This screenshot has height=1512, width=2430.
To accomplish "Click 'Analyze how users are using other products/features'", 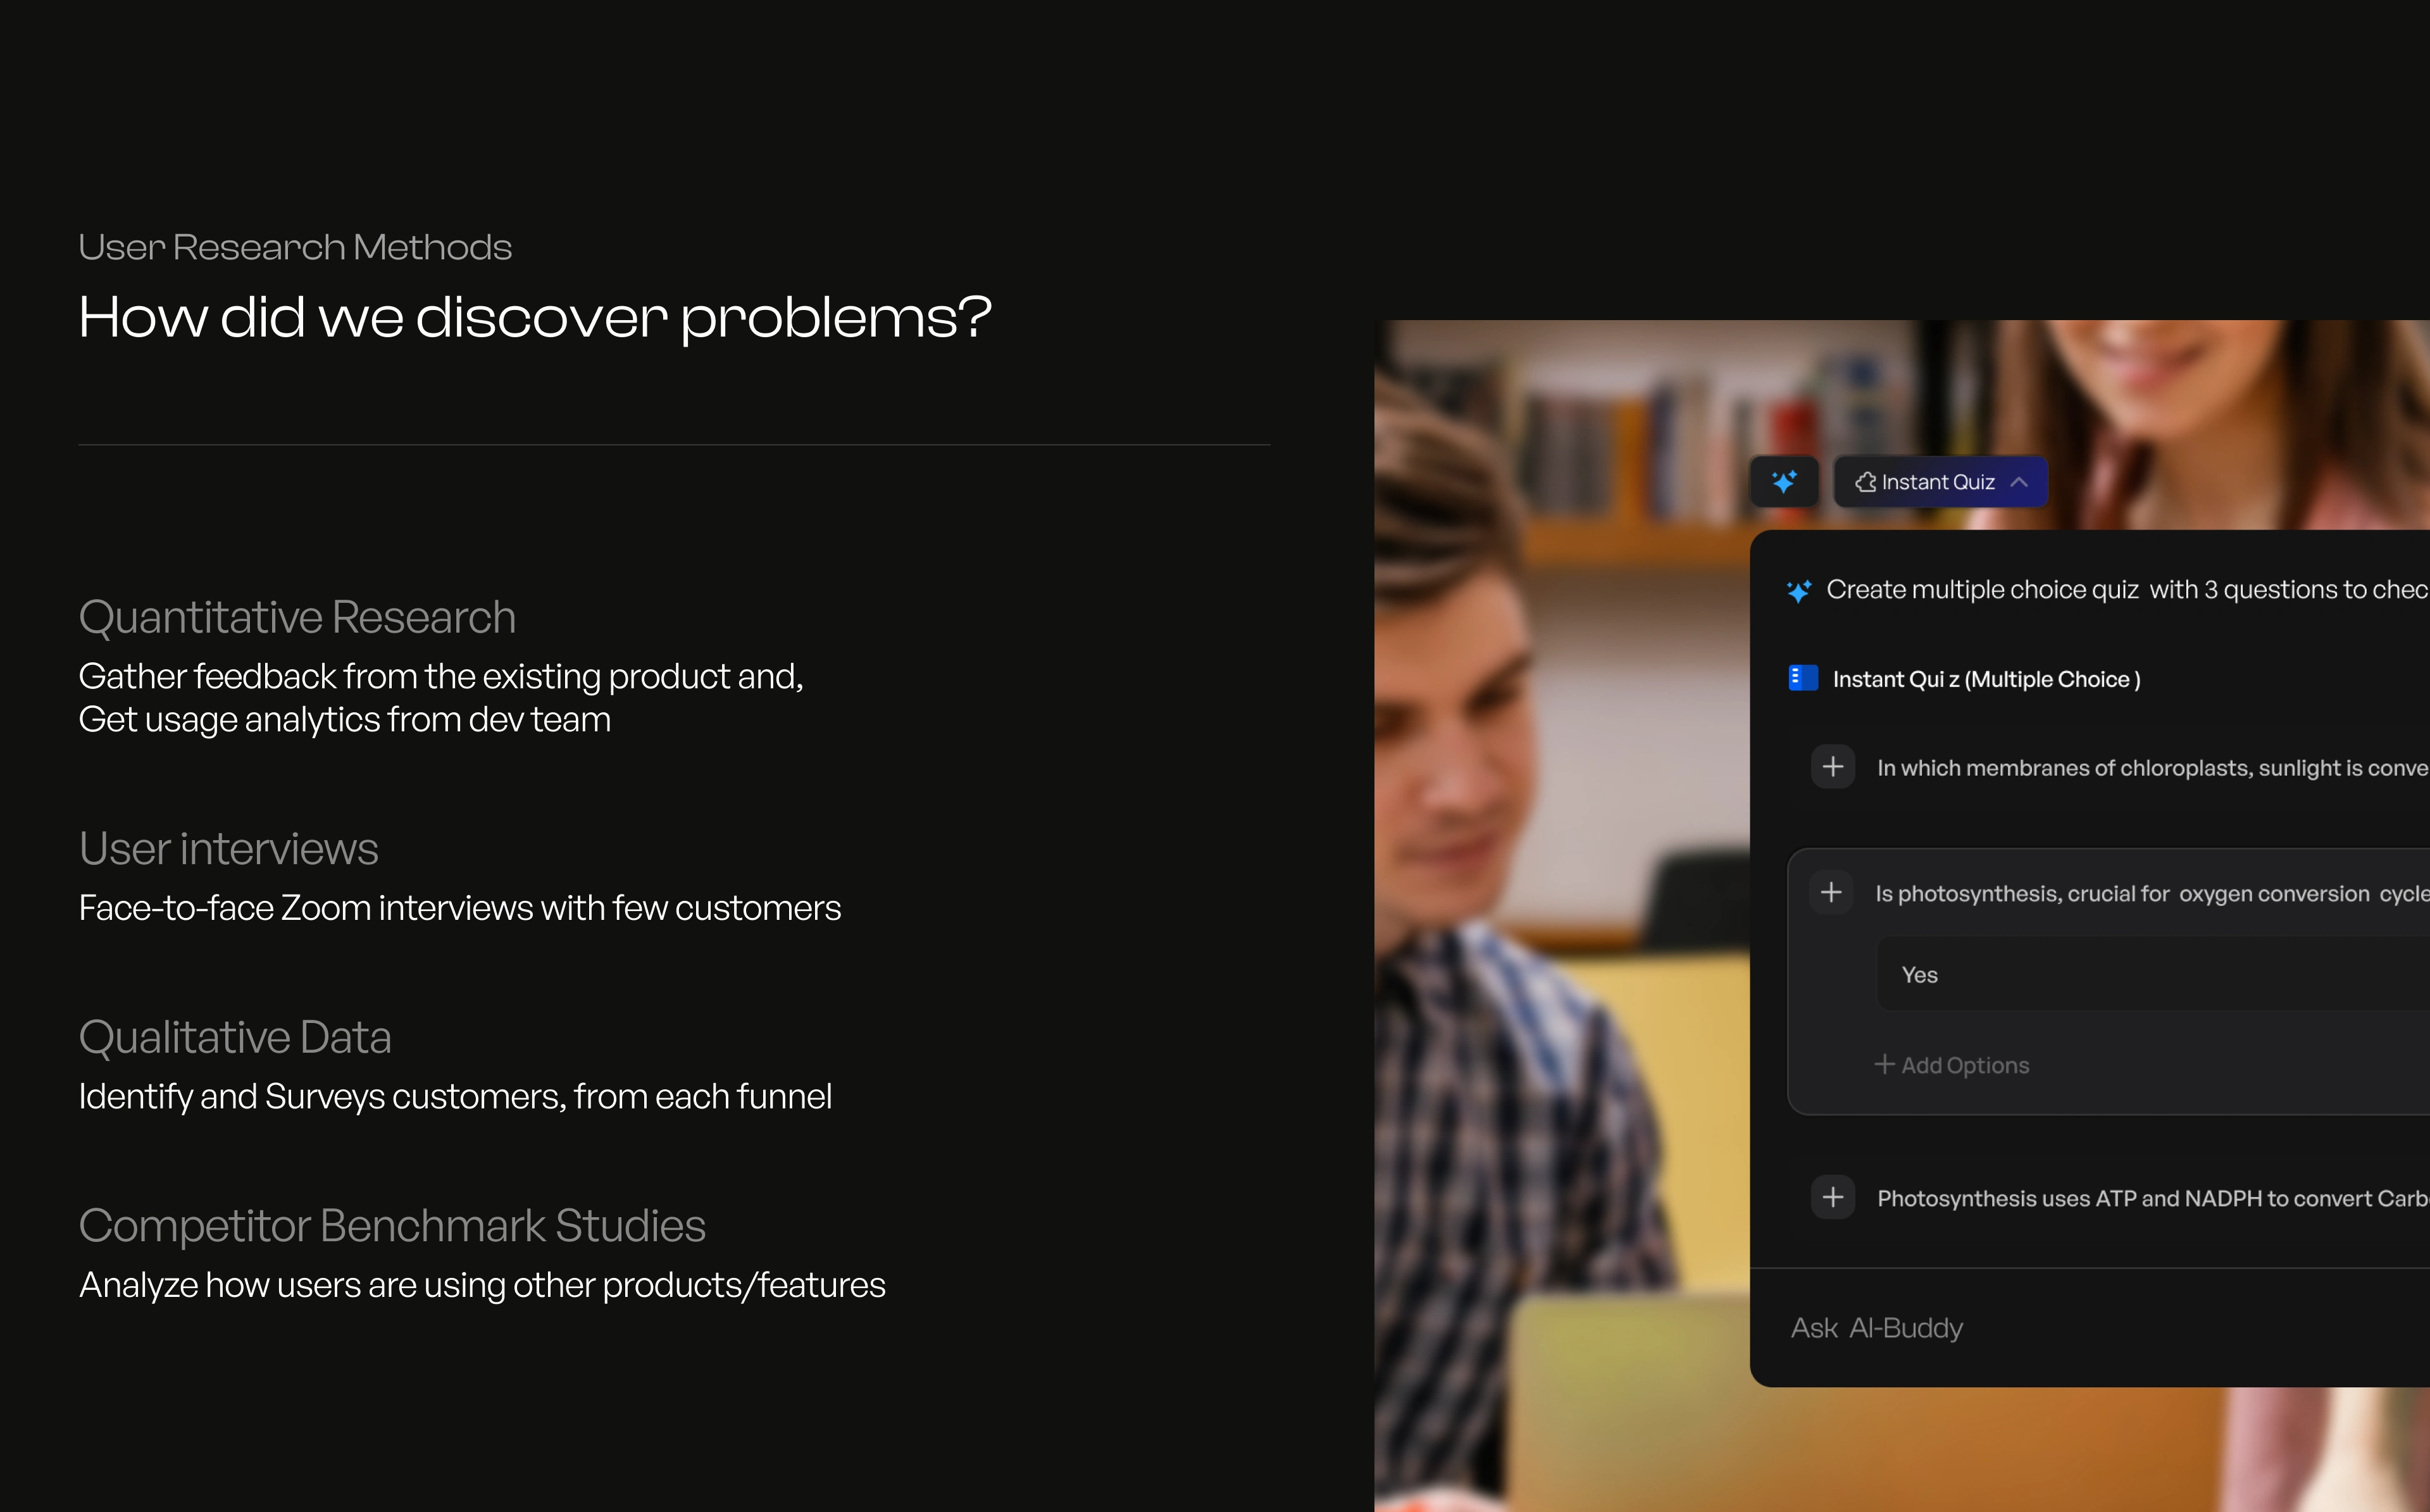I will [x=482, y=1285].
